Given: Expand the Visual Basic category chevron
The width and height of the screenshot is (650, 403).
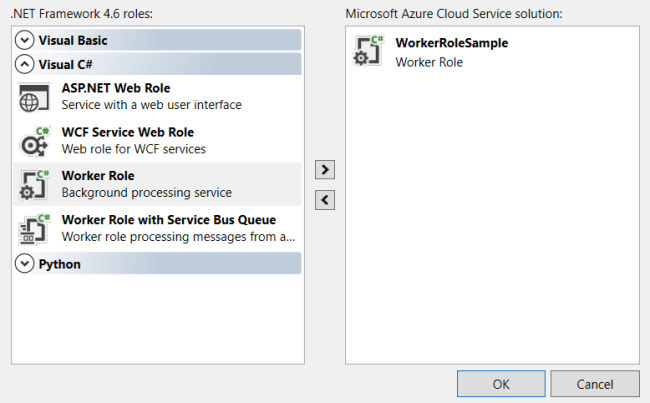Looking at the screenshot, I should click(24, 40).
